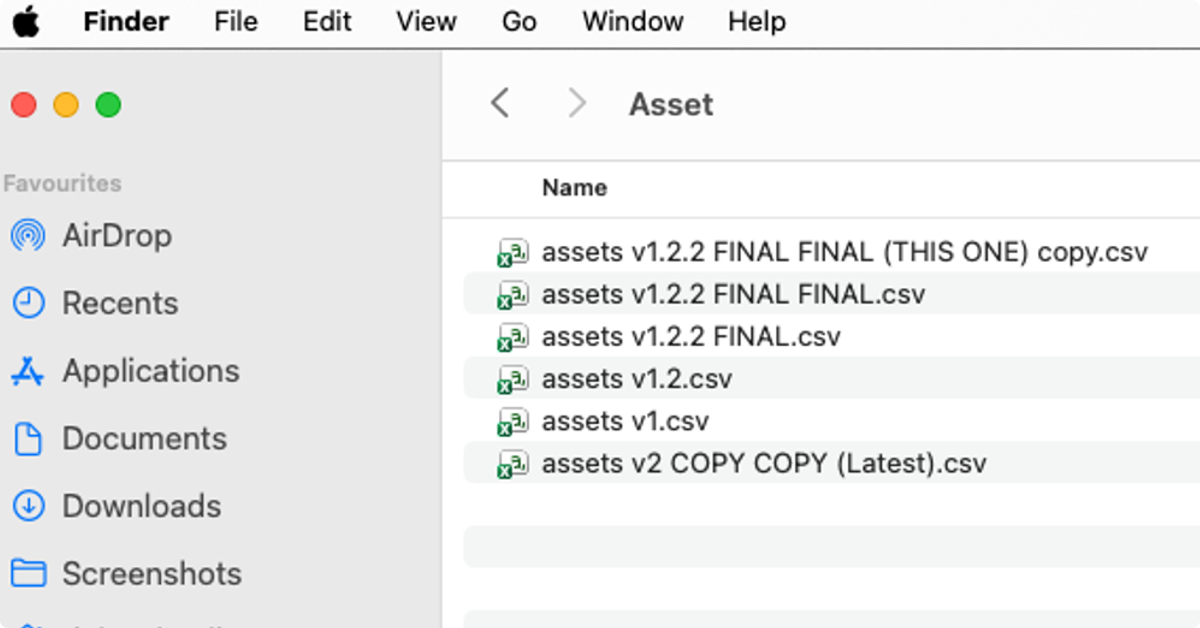Select the Favourites section header
Viewport: 1200px width, 628px height.
[62, 183]
